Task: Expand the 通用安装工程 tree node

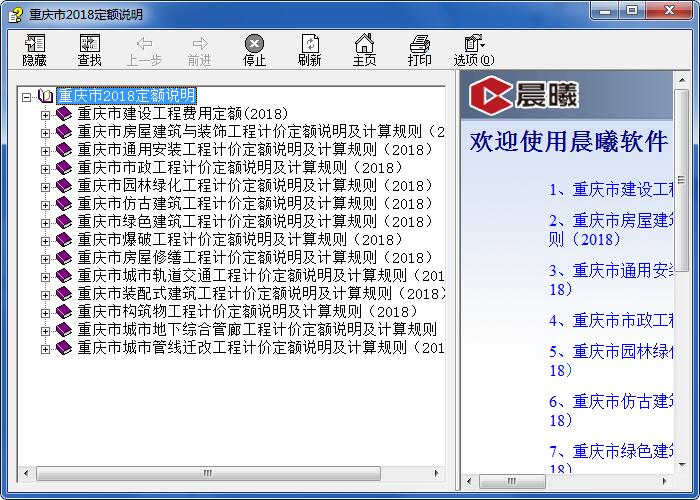Action: (x=45, y=151)
